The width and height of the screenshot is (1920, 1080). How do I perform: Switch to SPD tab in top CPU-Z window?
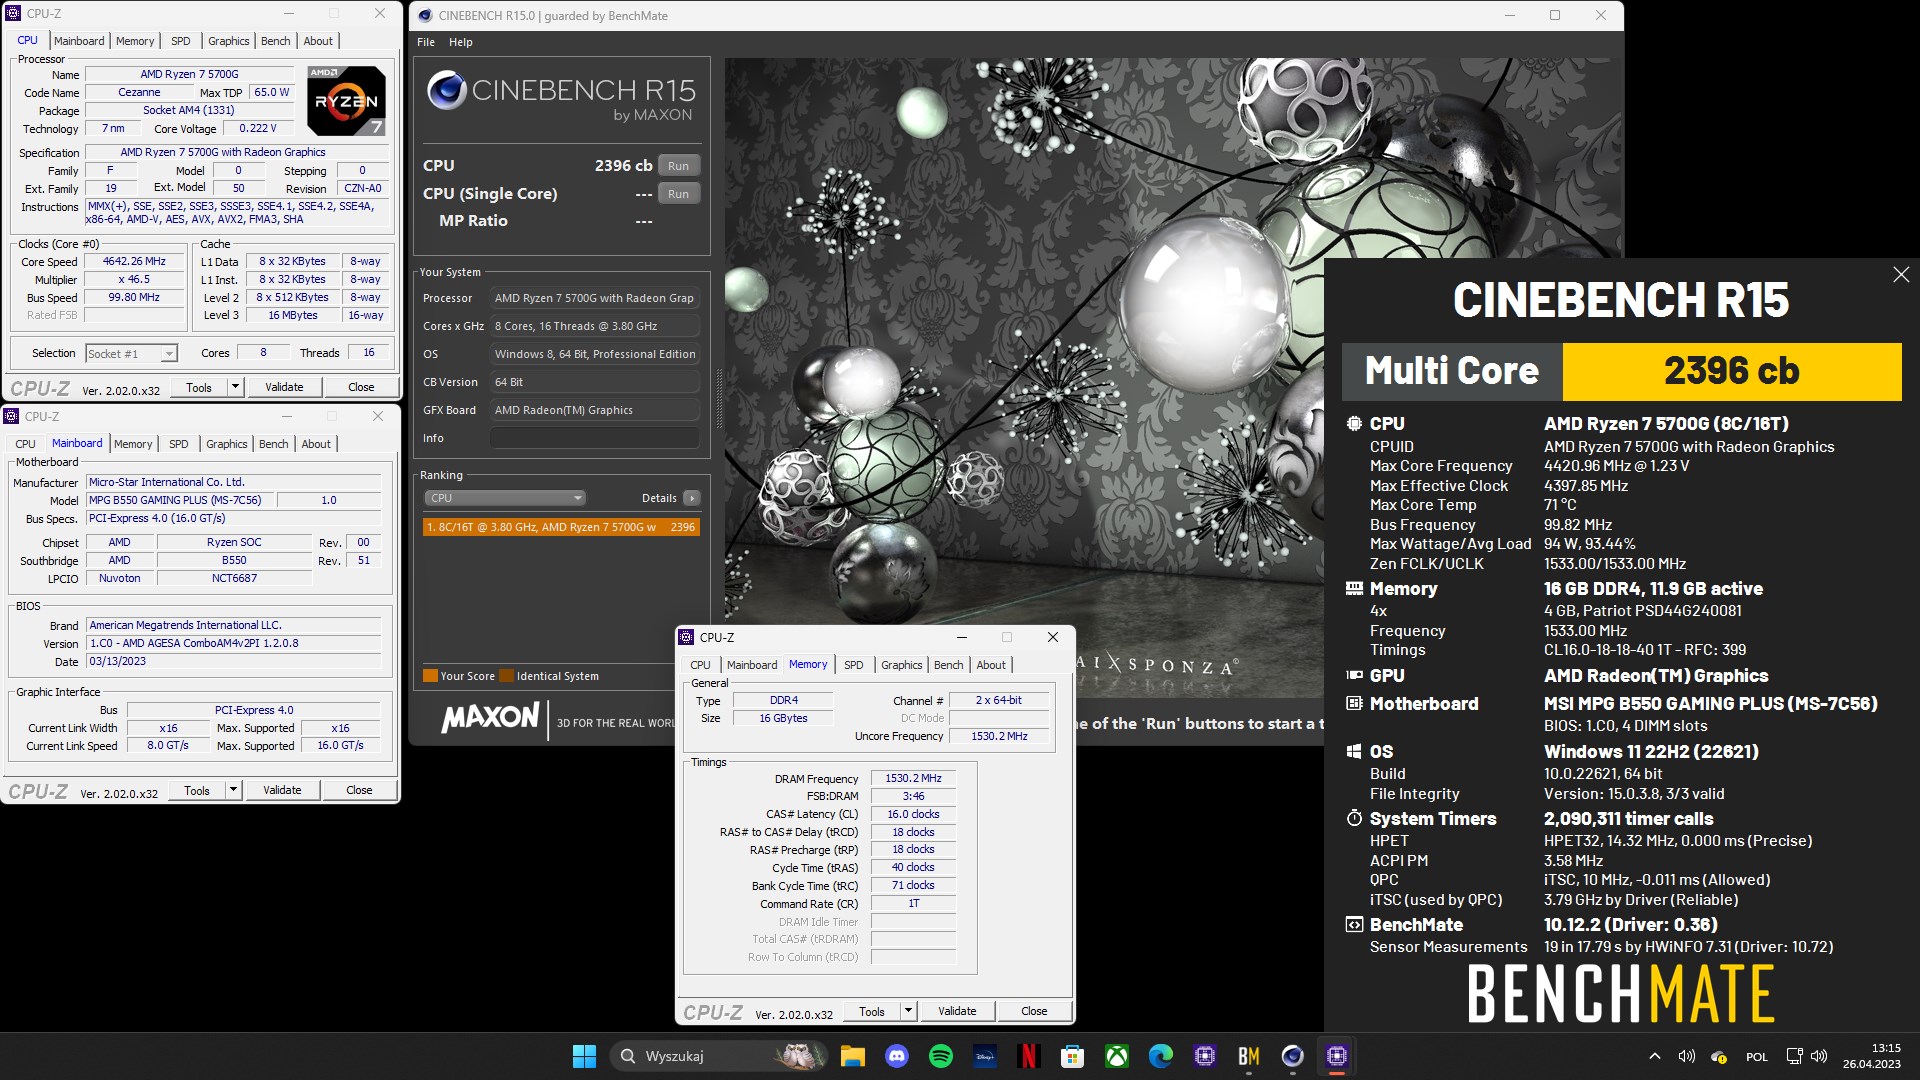(x=181, y=41)
